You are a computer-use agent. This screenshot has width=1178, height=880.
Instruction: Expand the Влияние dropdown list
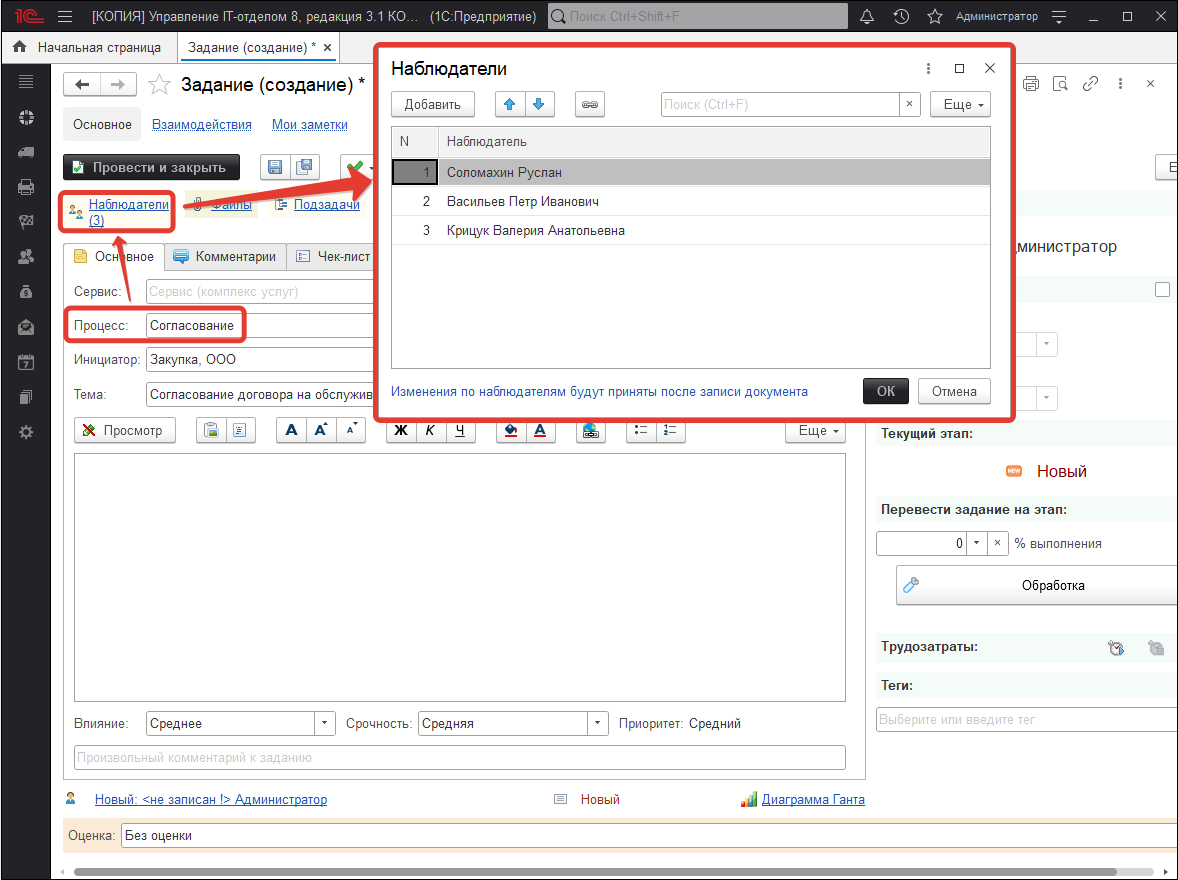point(325,723)
